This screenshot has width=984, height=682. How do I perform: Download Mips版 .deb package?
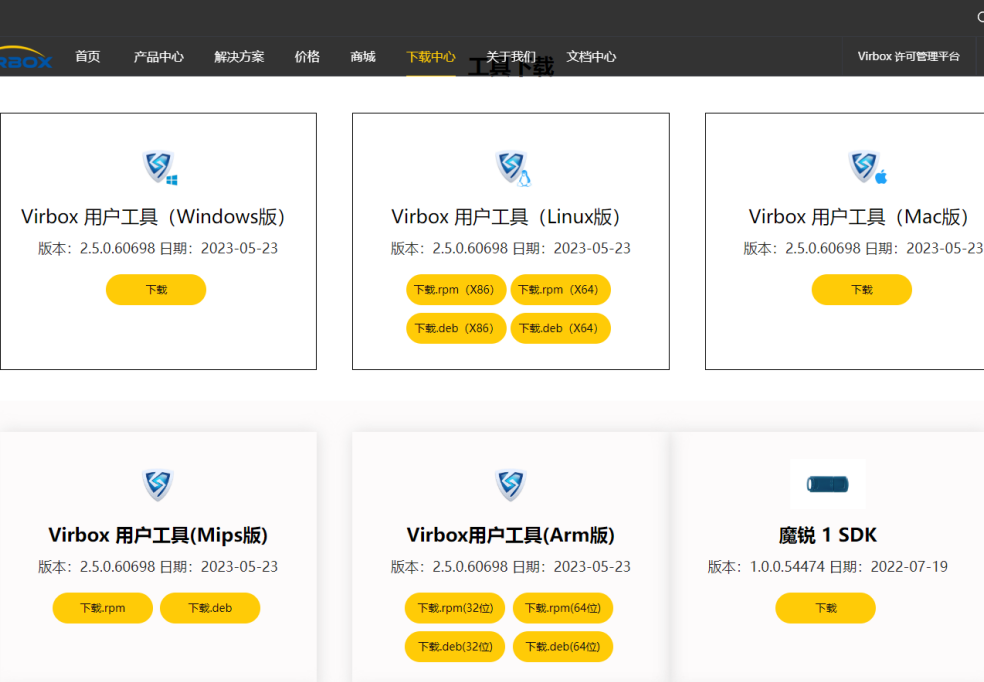210,608
